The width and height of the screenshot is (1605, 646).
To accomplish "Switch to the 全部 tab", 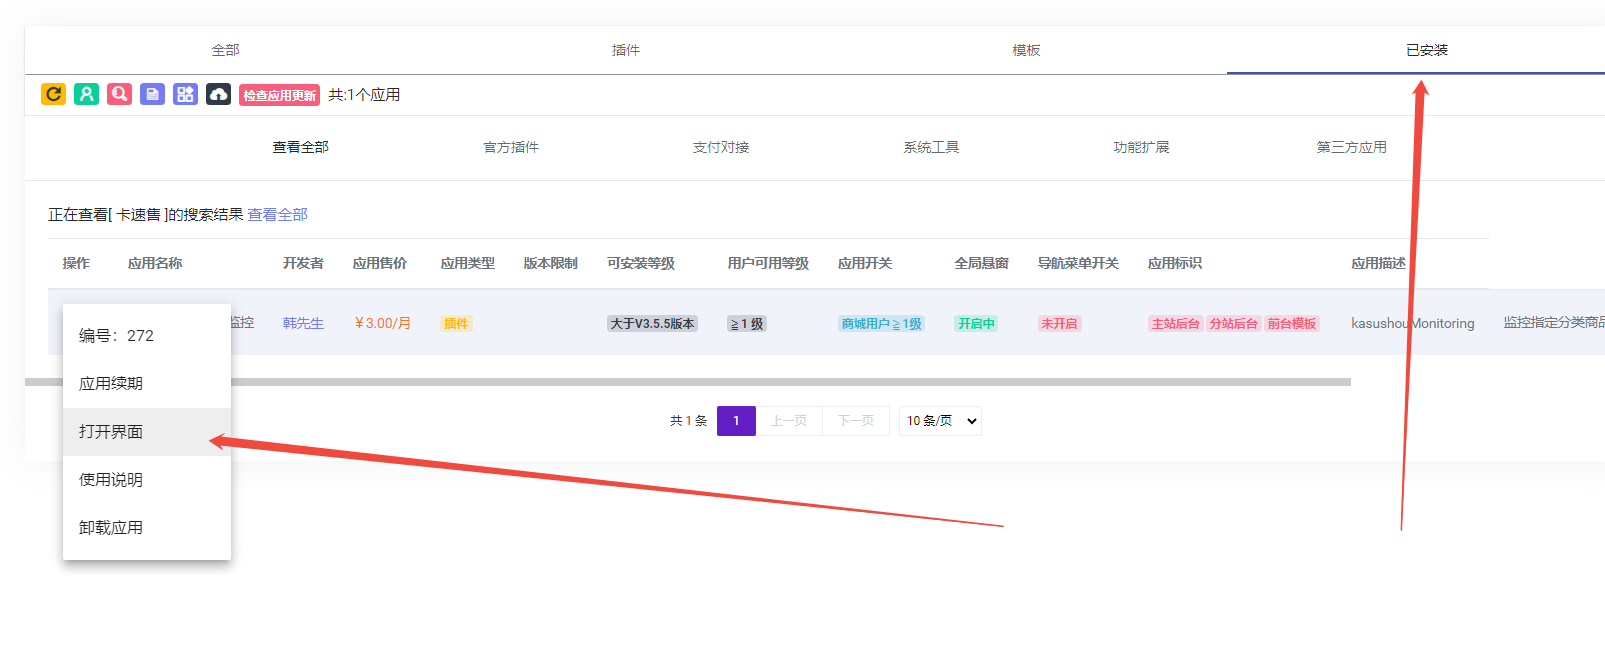I will tap(225, 50).
